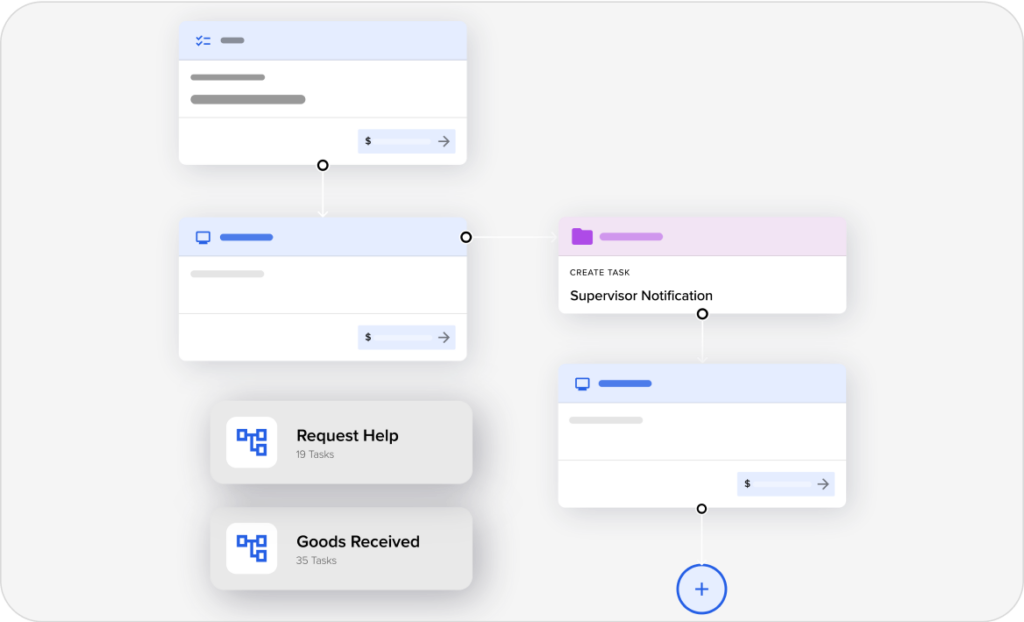Click the dollar sign in the top card field

368,141
